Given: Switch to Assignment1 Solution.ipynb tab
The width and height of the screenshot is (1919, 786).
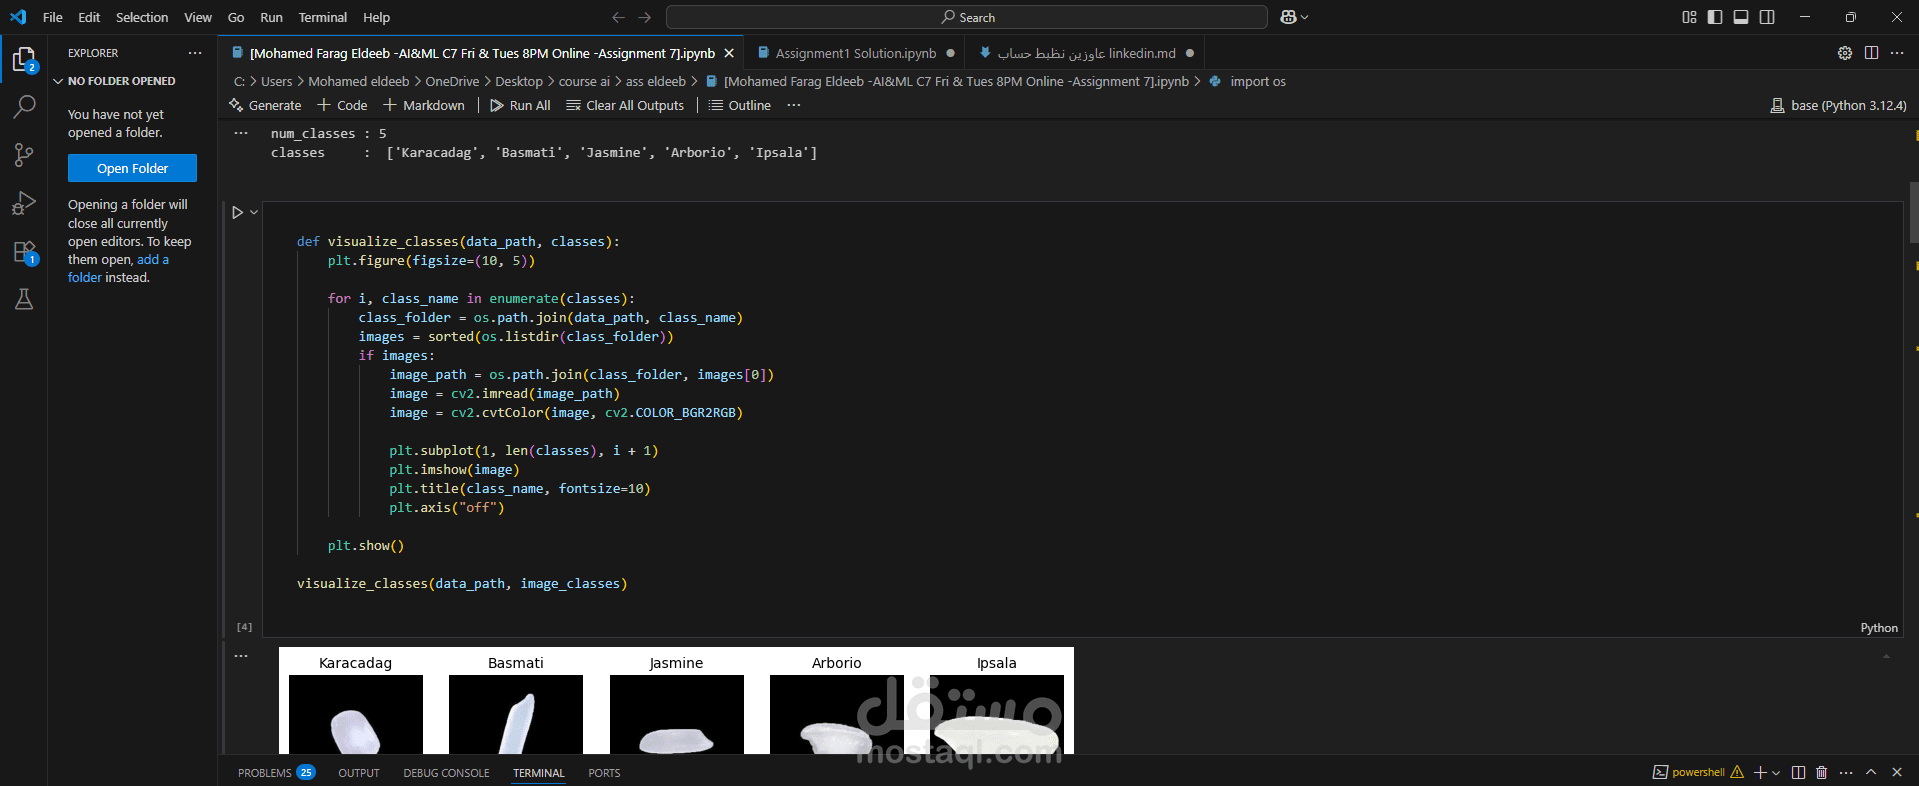Looking at the screenshot, I should coord(855,53).
